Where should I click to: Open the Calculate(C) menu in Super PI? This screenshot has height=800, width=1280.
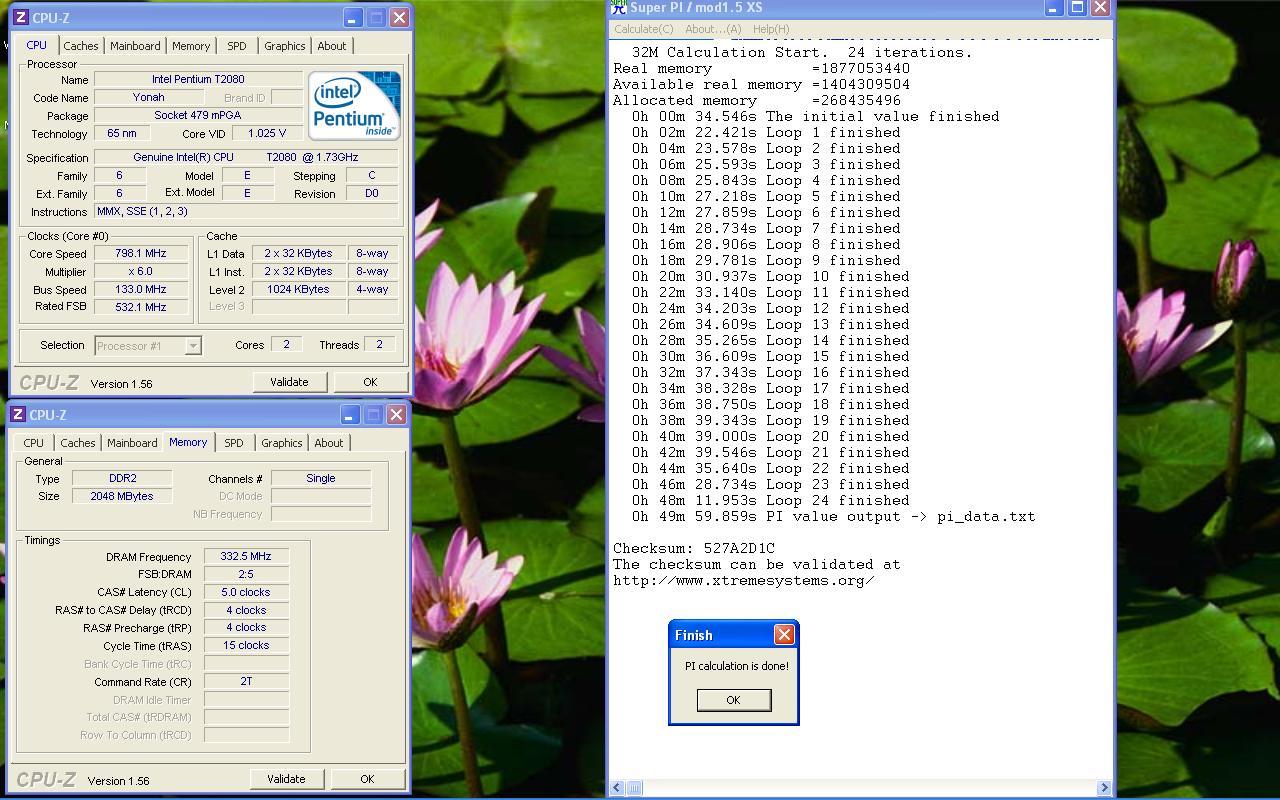643,29
